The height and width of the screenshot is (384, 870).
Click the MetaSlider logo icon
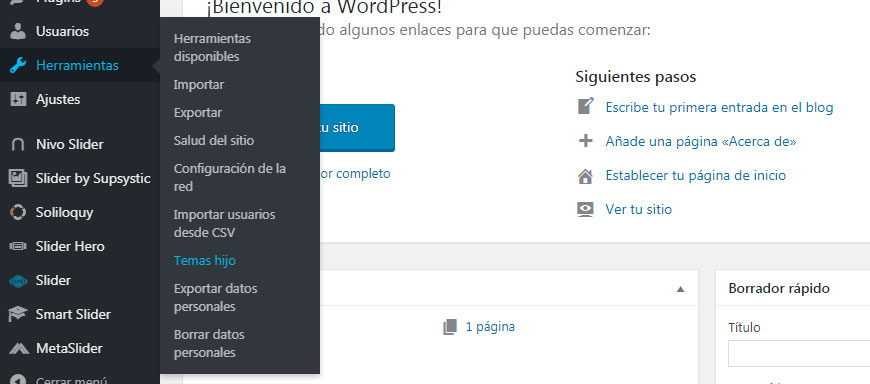pyautogui.click(x=18, y=348)
